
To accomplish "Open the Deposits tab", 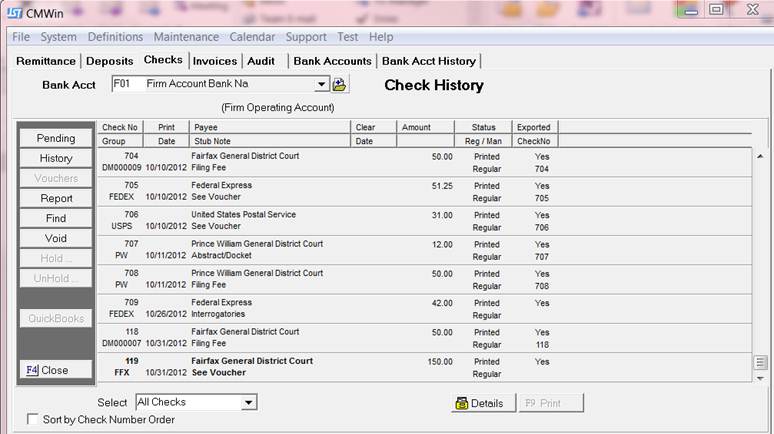I will click(109, 61).
